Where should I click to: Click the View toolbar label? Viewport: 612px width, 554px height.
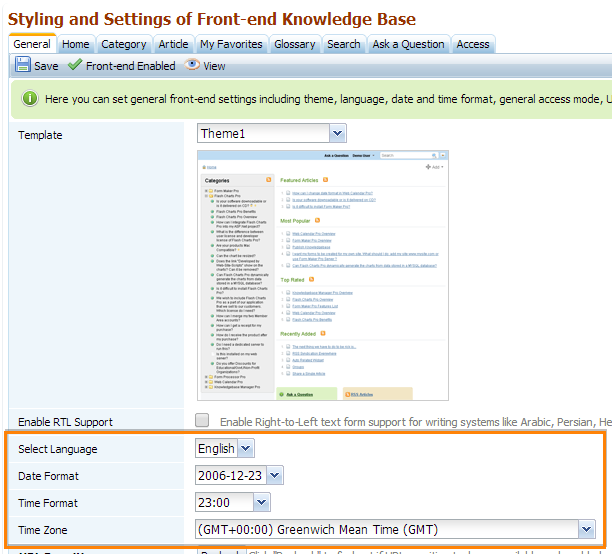tap(214, 66)
